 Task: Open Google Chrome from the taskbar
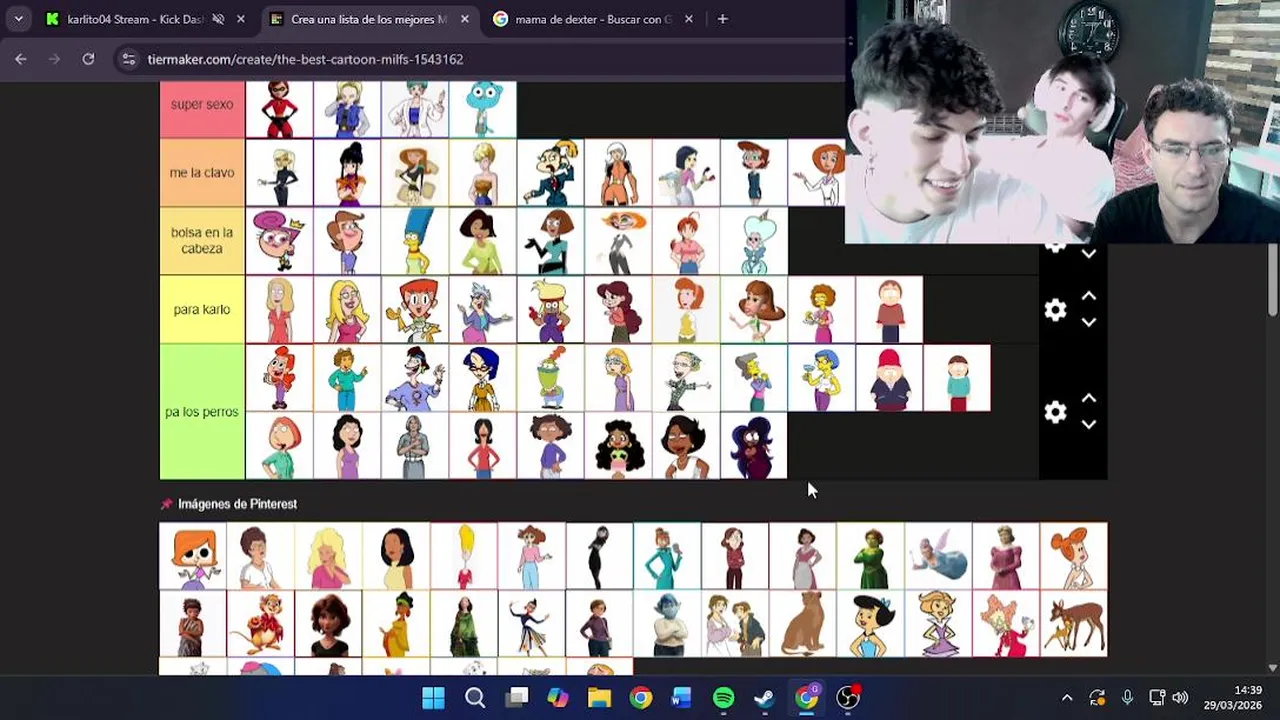click(641, 698)
